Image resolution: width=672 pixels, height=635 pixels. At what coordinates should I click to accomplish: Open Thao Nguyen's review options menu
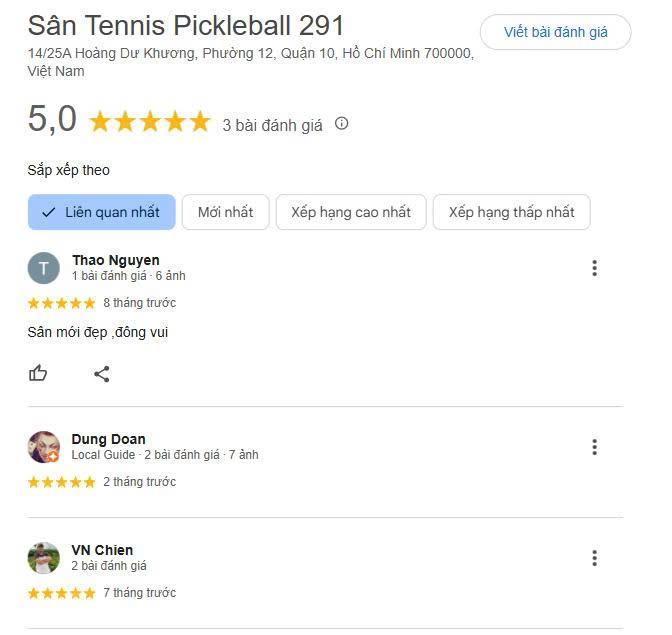click(594, 268)
